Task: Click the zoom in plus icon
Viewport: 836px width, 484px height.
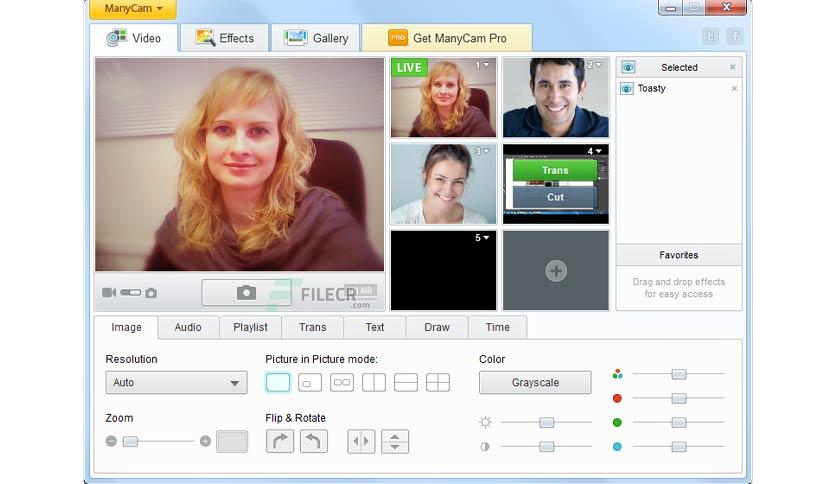Action: 205,441
